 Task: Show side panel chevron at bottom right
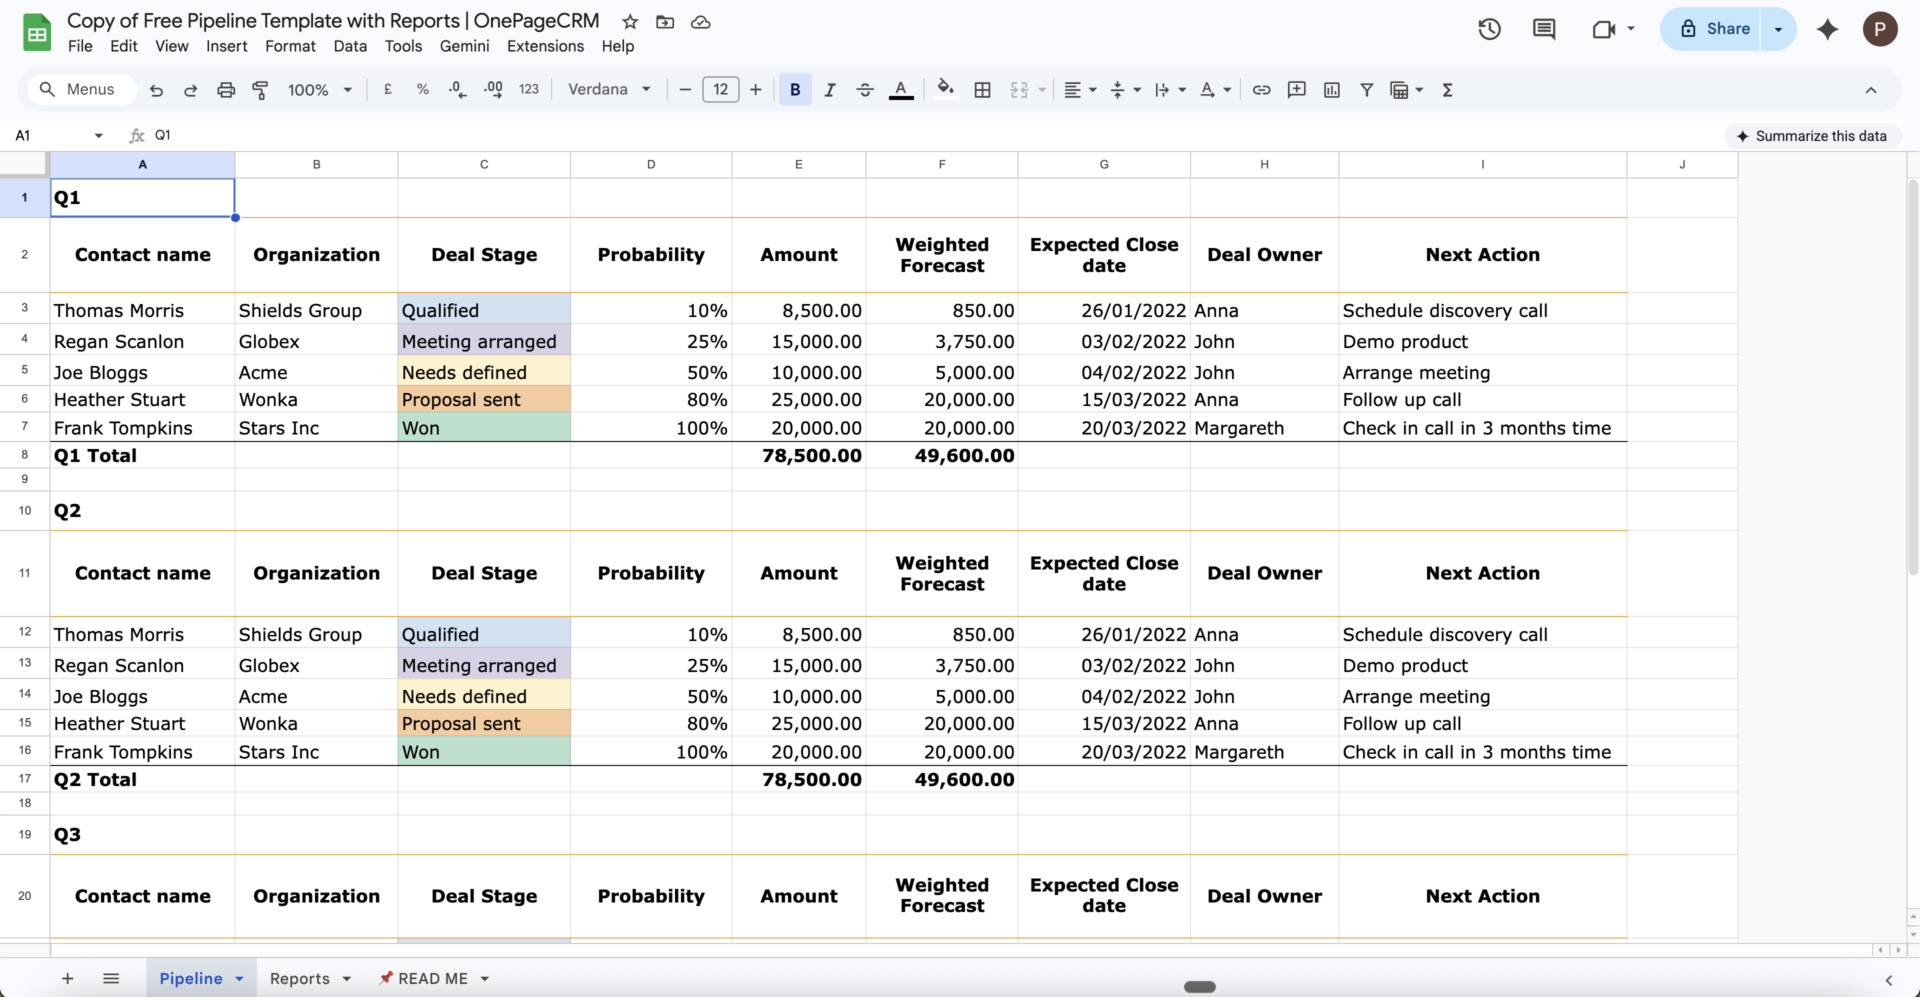(x=1888, y=980)
